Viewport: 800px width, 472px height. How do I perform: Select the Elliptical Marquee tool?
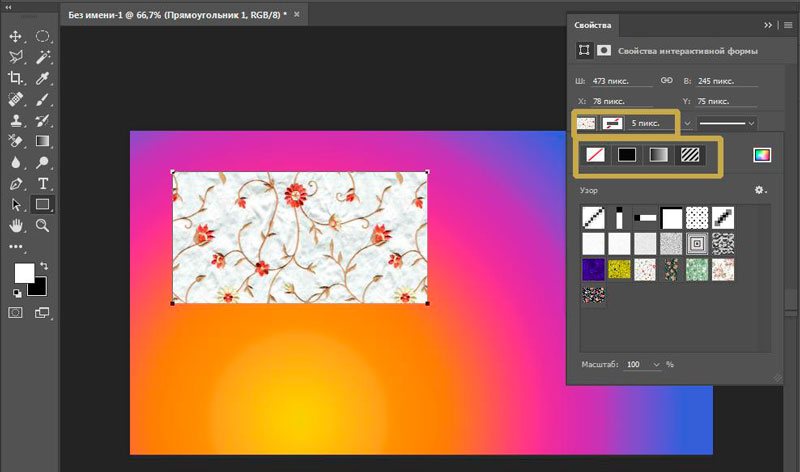tap(42, 36)
